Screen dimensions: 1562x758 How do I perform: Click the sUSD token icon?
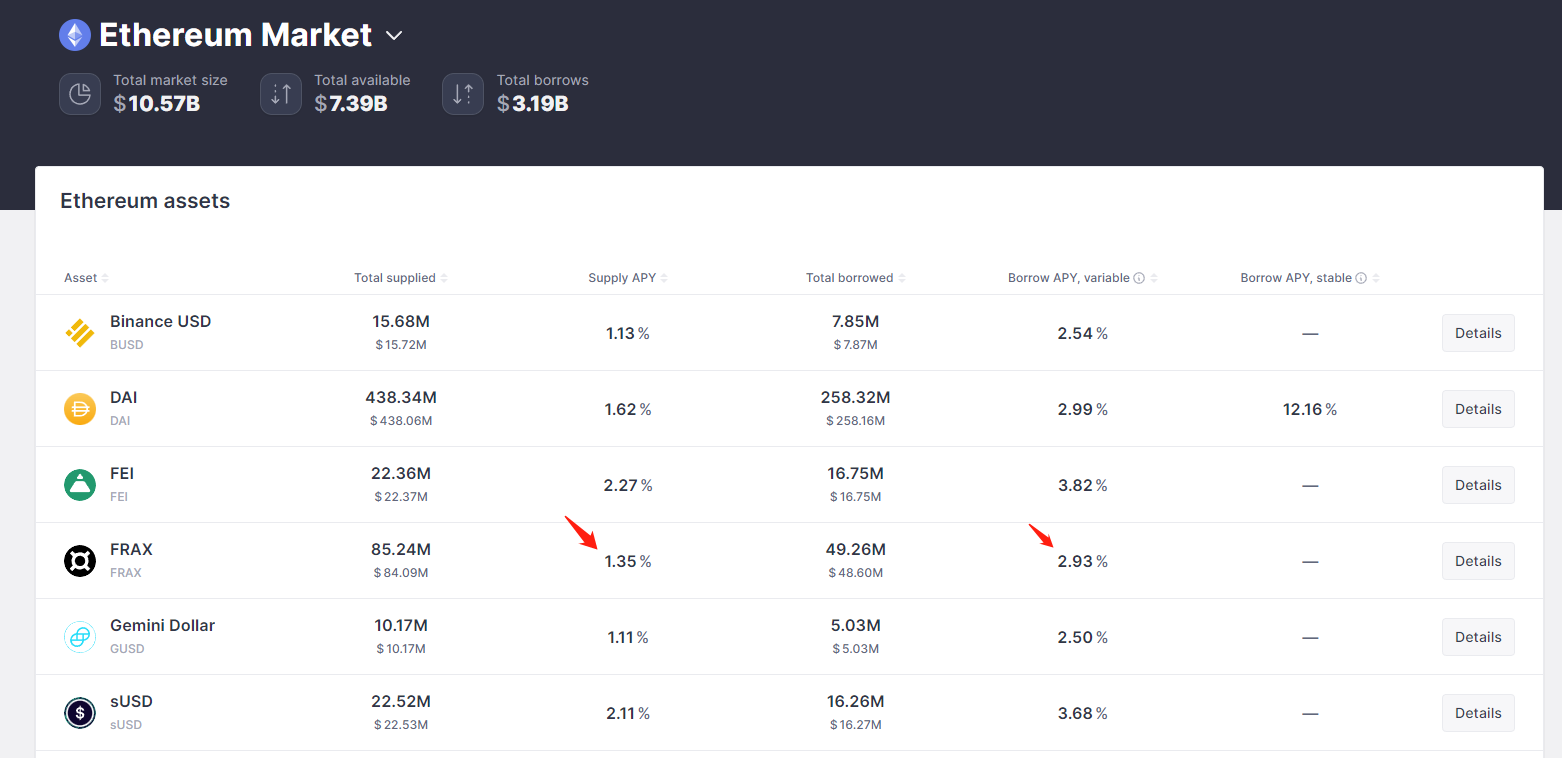click(79, 712)
